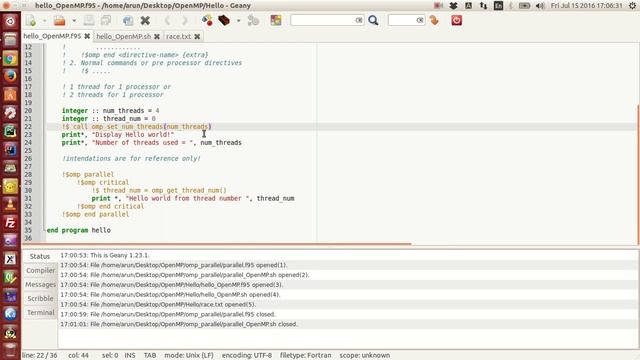640x360 pixels.
Task: Click the horizontal scrollbar under the editor
Action: (x=216, y=244)
